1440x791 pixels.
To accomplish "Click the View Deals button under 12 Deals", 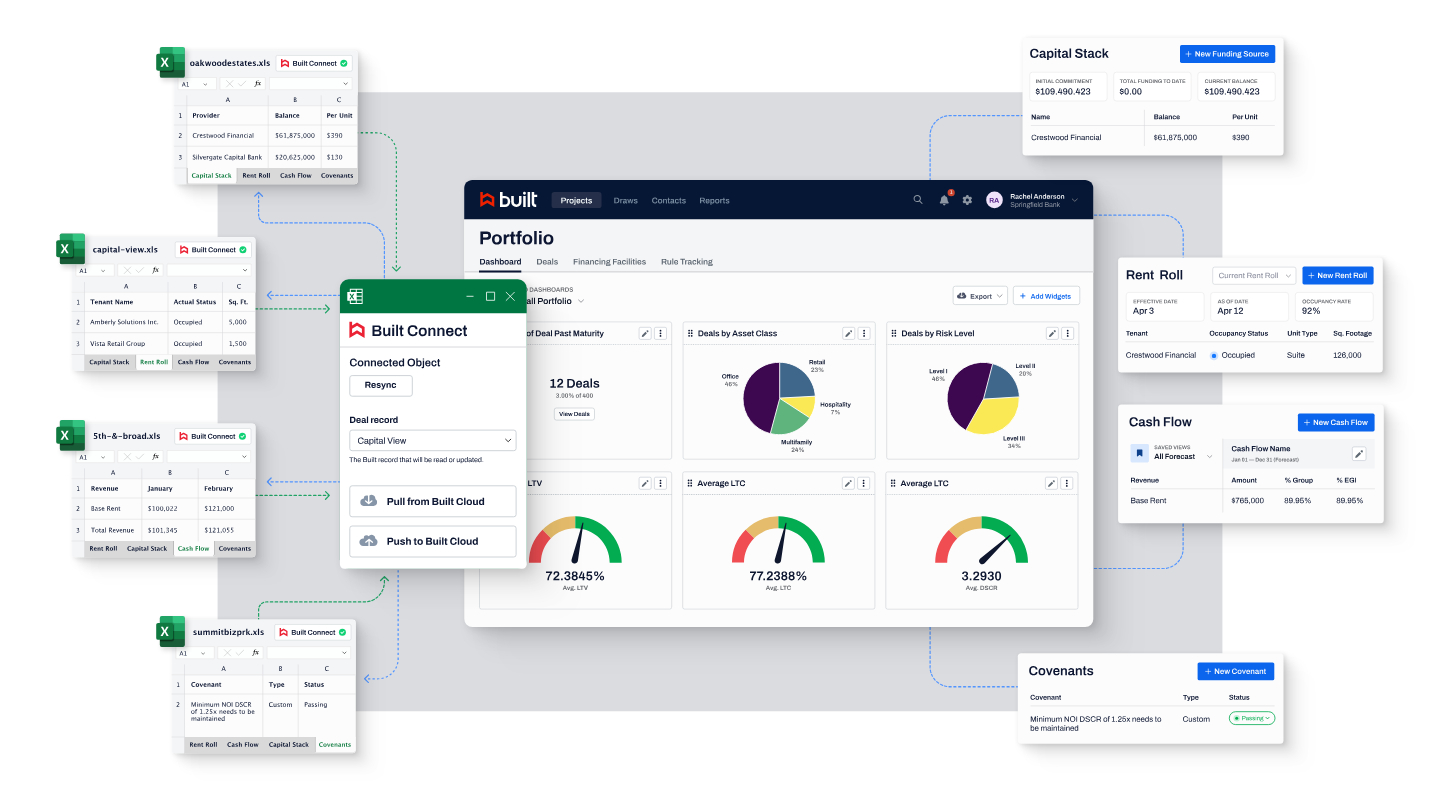I will pyautogui.click(x=574, y=414).
